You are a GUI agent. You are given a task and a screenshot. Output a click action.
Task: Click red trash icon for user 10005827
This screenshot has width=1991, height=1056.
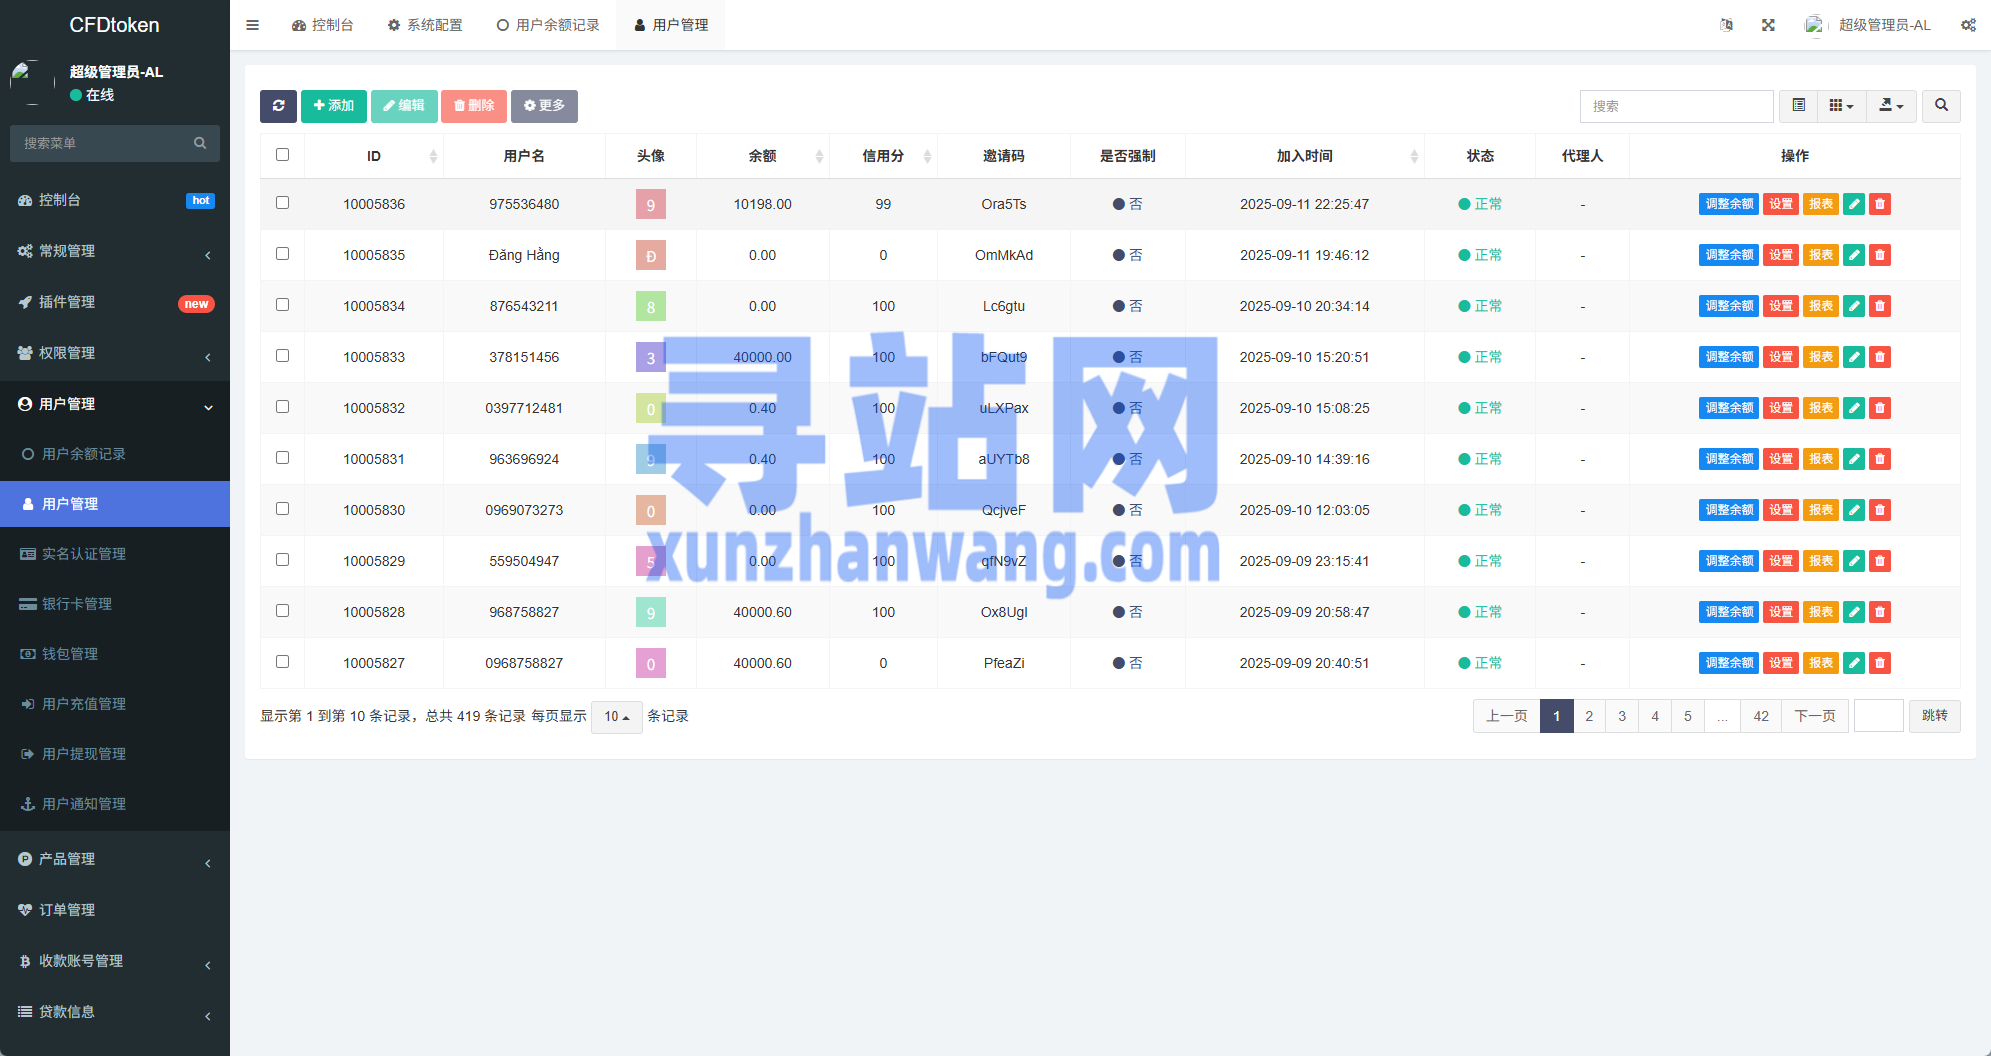click(1880, 663)
